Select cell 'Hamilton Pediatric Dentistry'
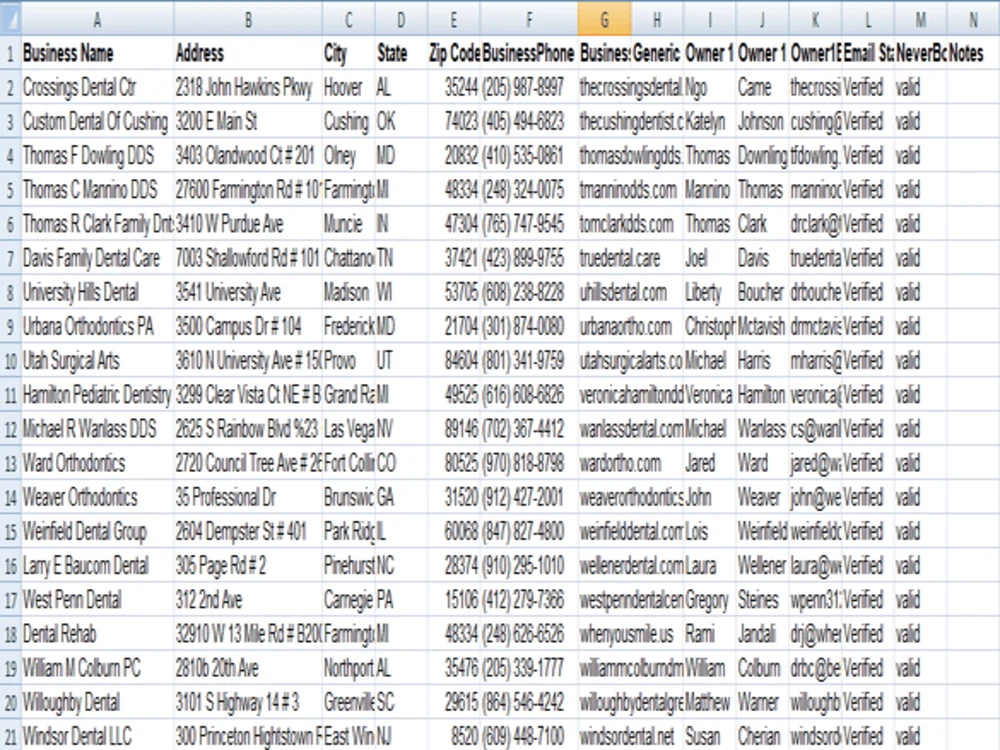Viewport: 1000px width, 750px height. coord(97,395)
